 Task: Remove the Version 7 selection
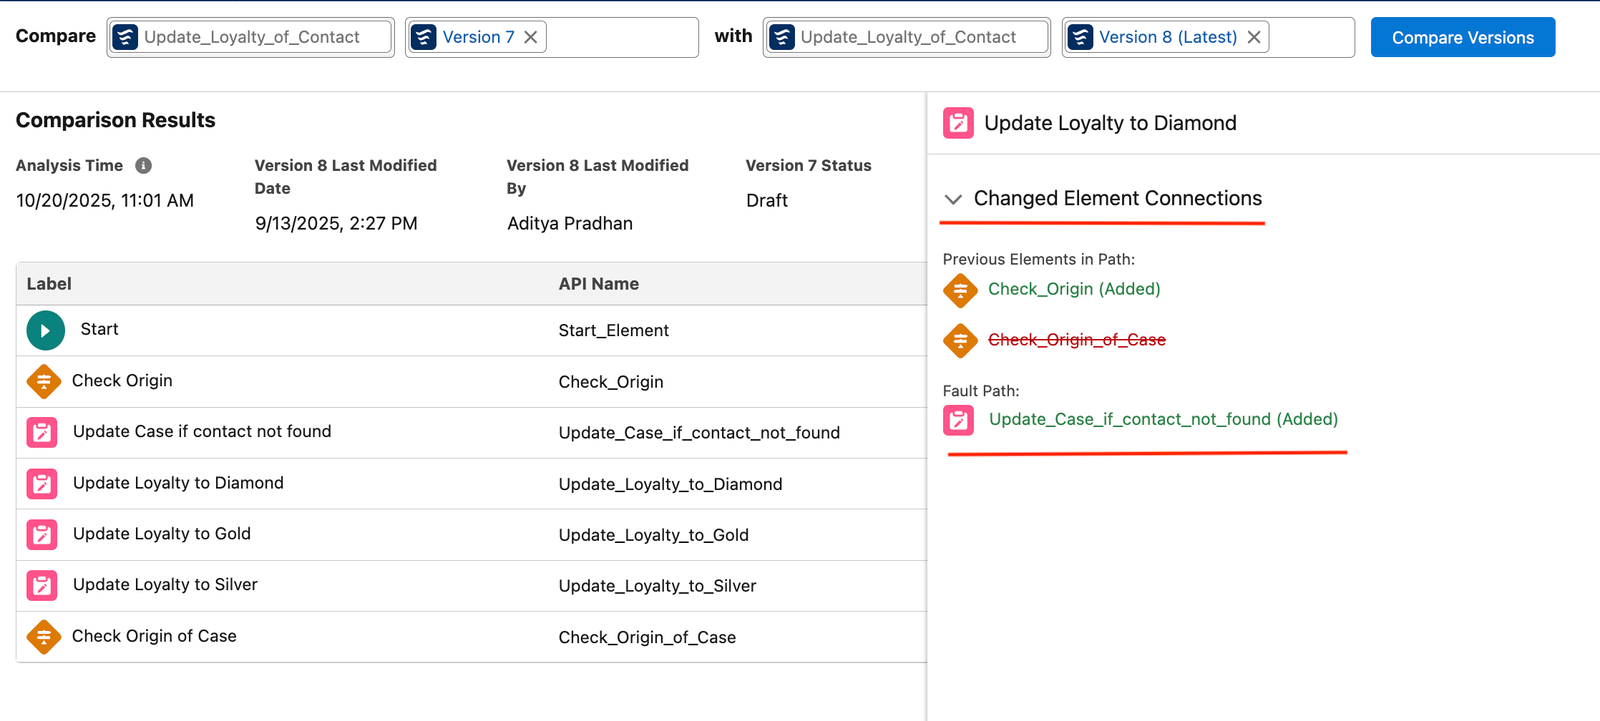pyautogui.click(x=531, y=37)
